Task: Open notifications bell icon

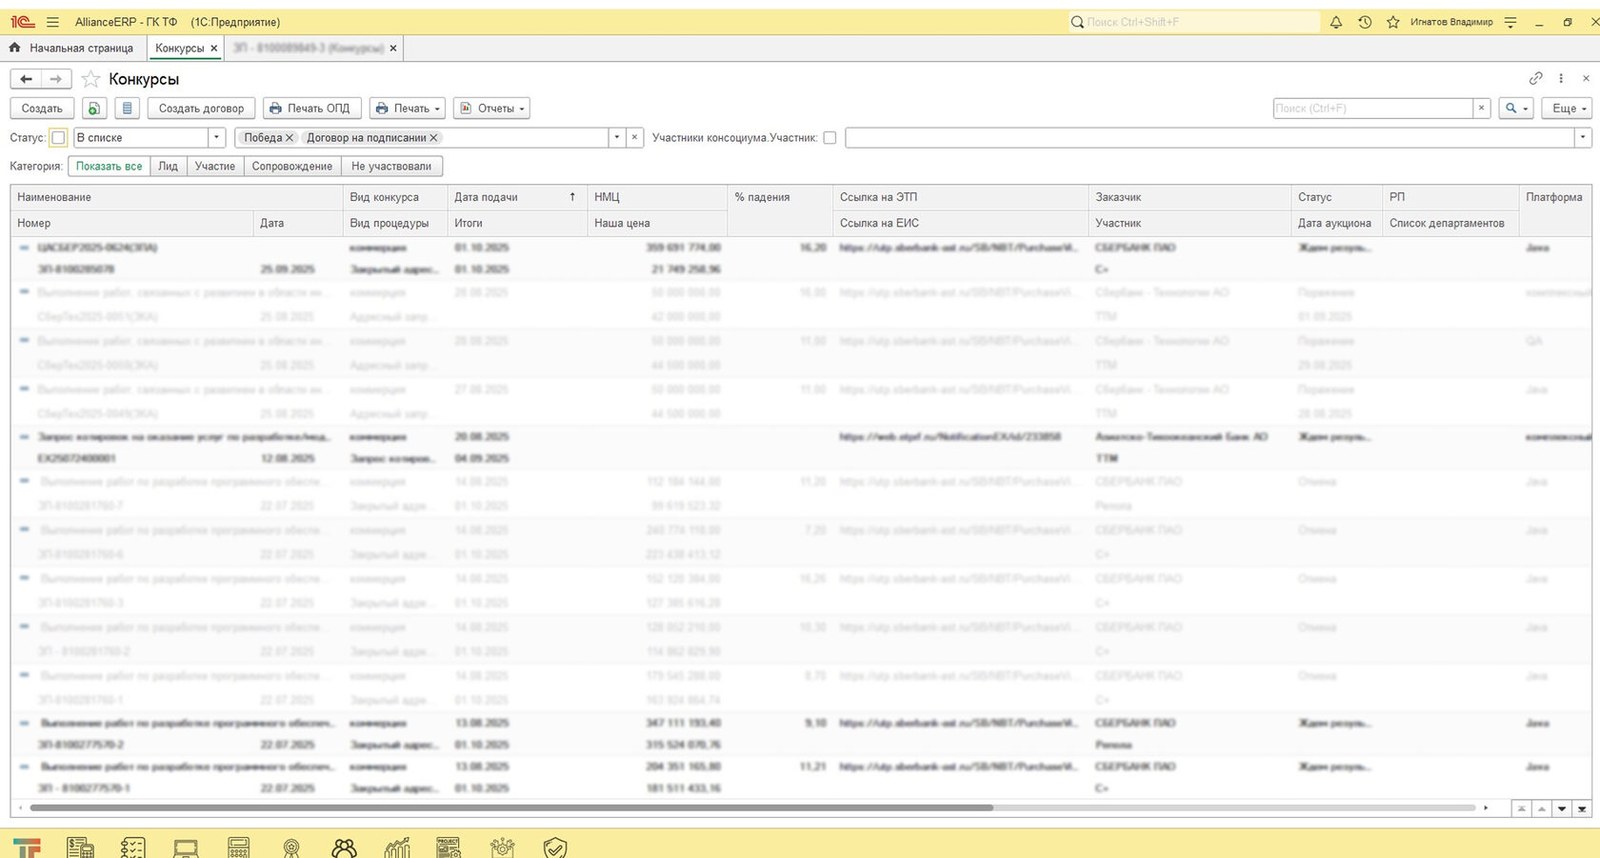Action: tap(1336, 22)
